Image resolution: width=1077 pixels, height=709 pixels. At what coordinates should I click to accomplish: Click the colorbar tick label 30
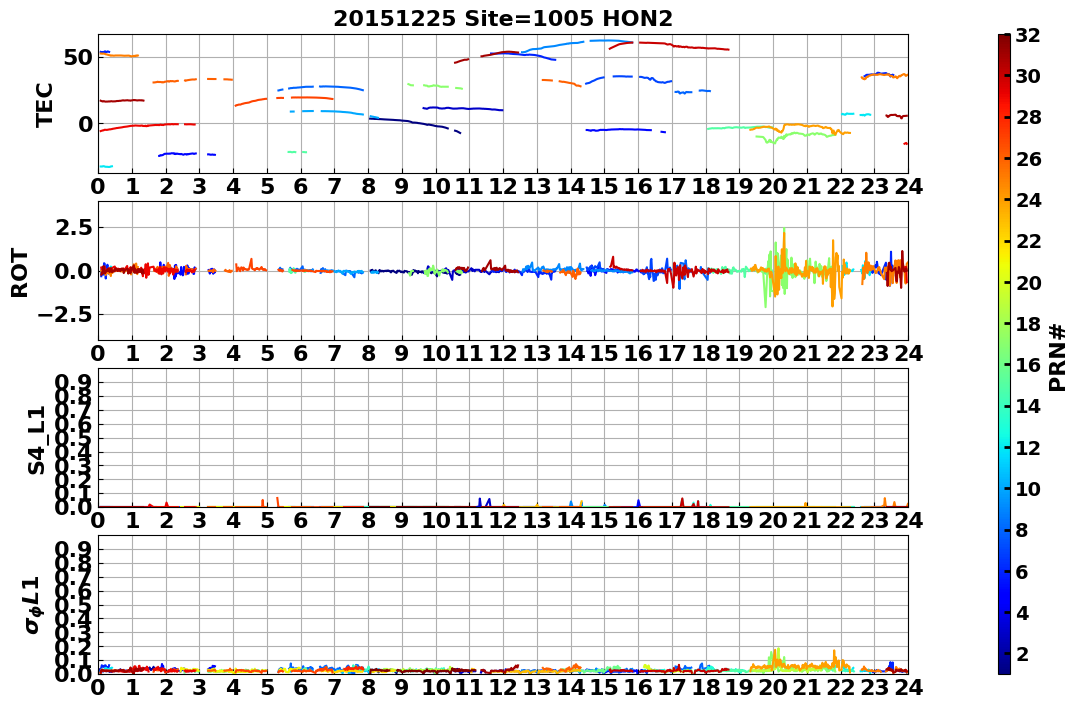tap(1028, 76)
